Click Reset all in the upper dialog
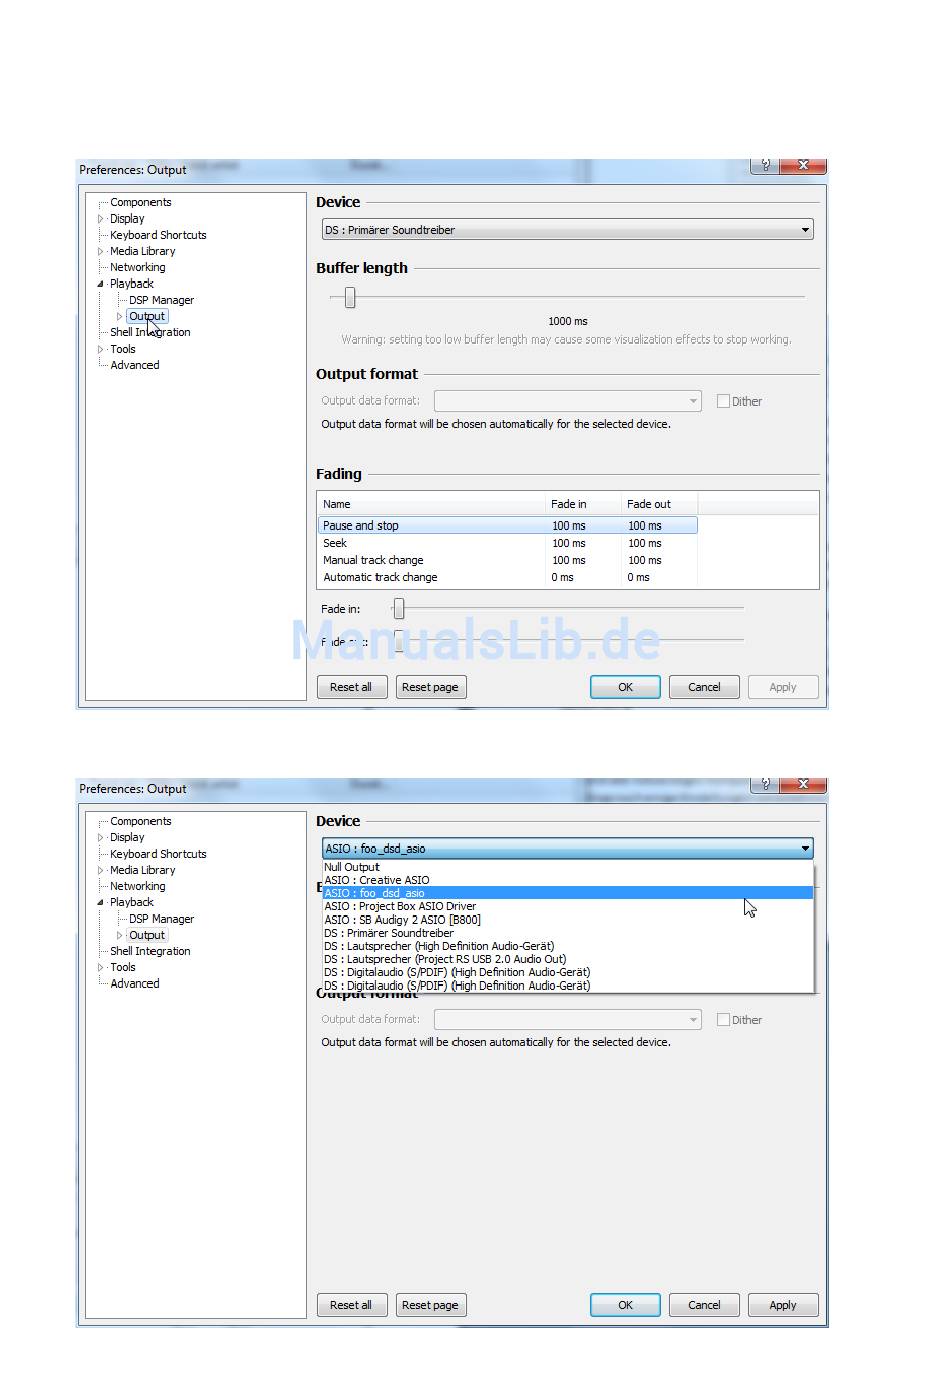 tap(351, 687)
